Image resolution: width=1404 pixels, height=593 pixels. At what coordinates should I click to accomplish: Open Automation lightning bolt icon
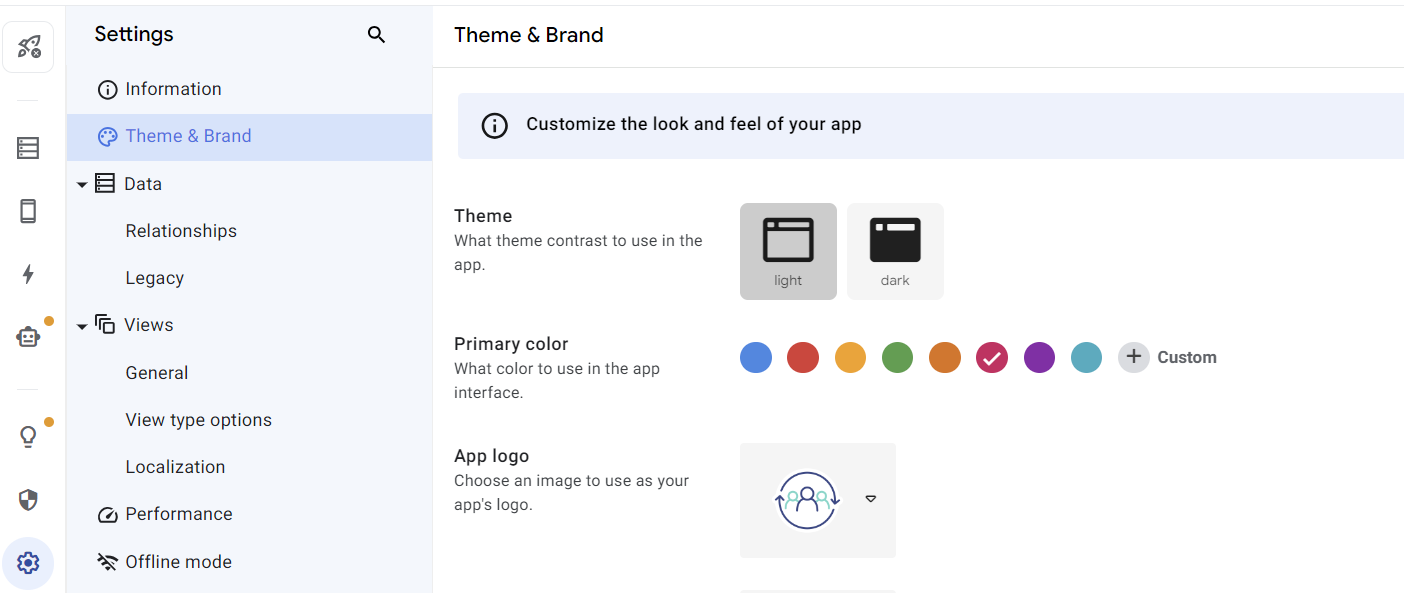28,274
